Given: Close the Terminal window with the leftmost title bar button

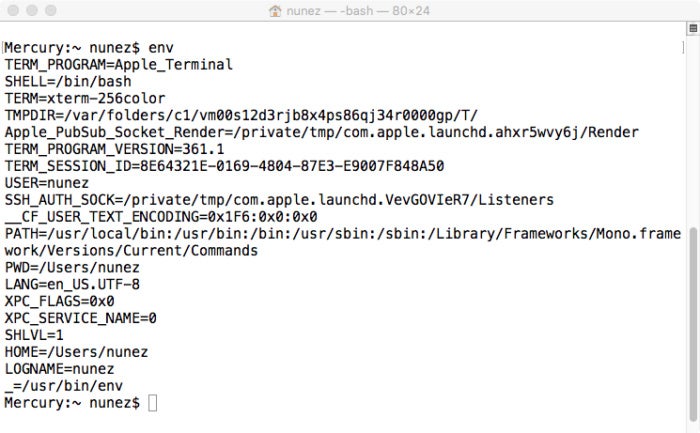Looking at the screenshot, I should pyautogui.click(x=13, y=10).
